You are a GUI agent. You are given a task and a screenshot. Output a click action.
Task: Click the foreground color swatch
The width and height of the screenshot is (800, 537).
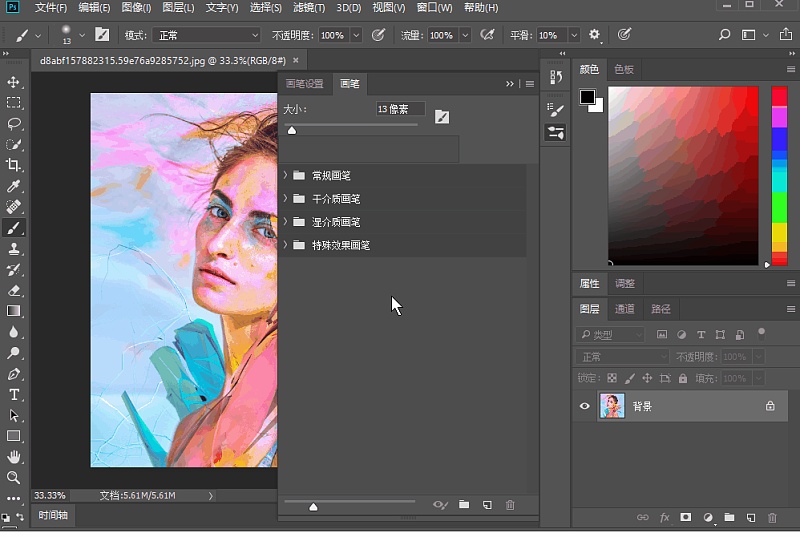pyautogui.click(x=587, y=97)
